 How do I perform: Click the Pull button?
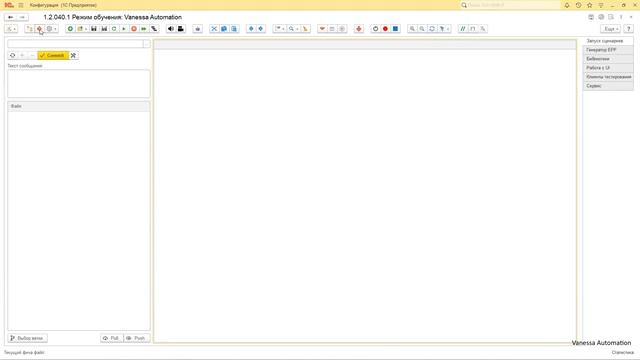coord(111,338)
